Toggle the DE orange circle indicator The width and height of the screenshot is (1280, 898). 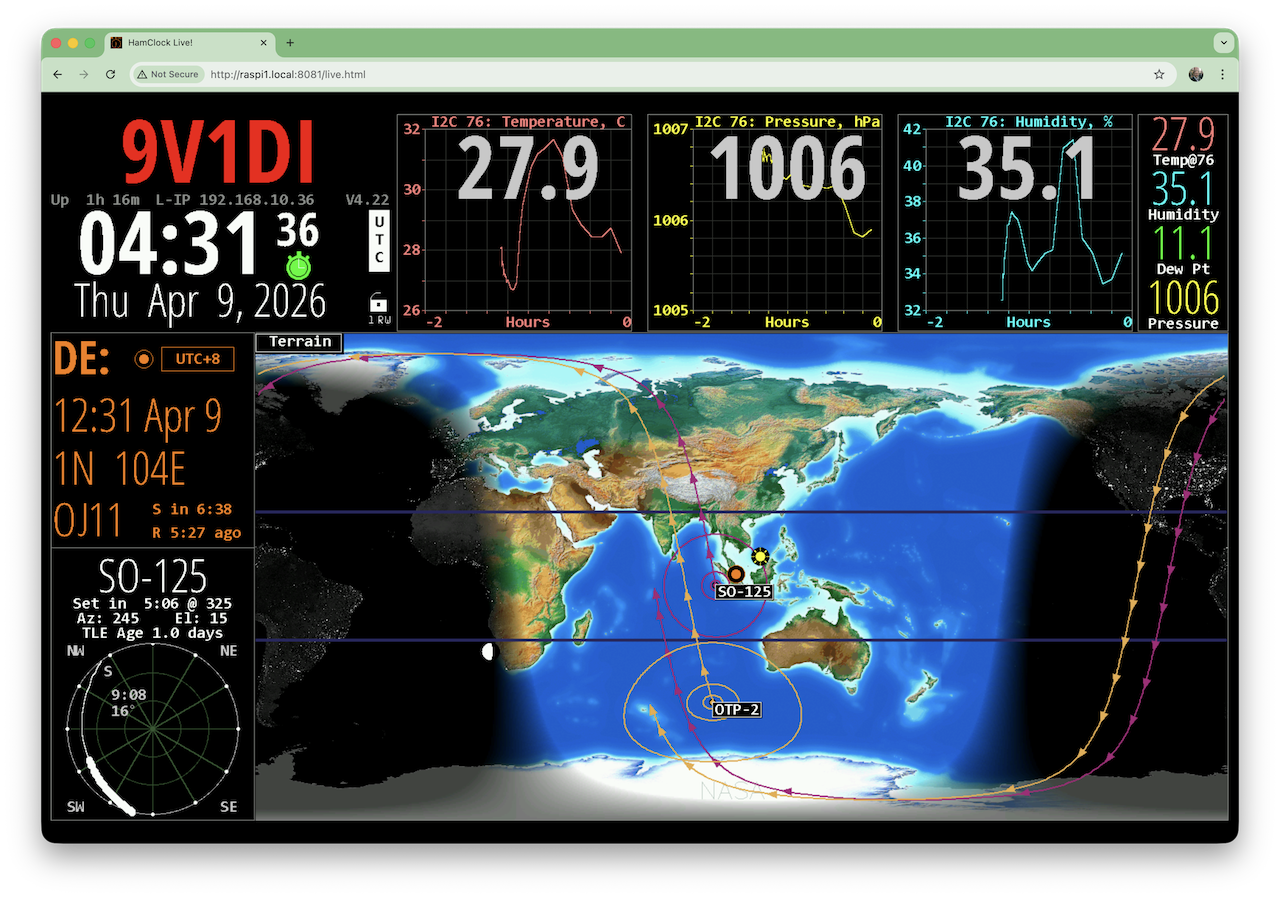point(144,359)
